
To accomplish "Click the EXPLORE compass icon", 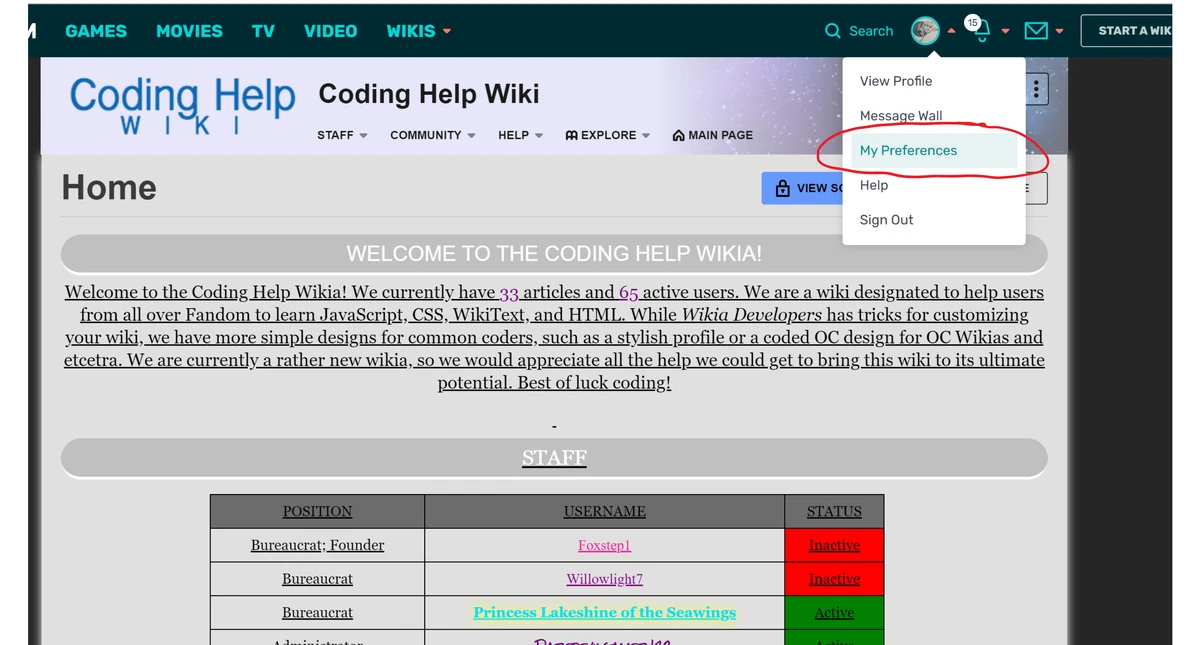I will (571, 135).
